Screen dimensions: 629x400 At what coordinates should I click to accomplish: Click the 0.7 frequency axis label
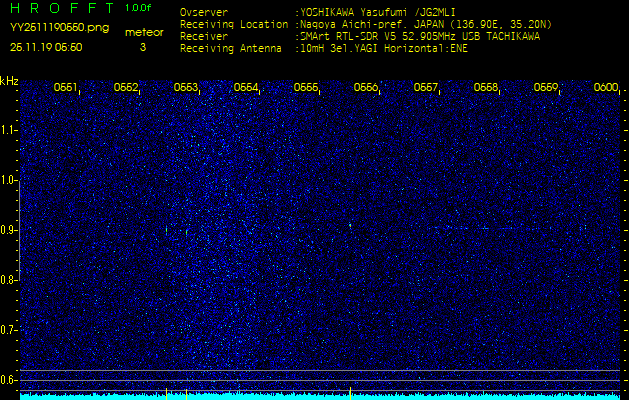9,330
